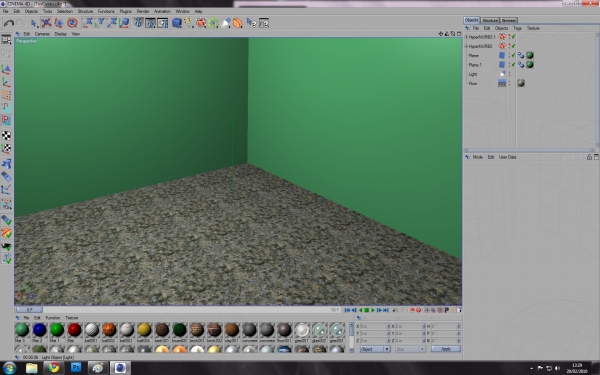
Task: Open the viewport Display menu
Action: 60,34
